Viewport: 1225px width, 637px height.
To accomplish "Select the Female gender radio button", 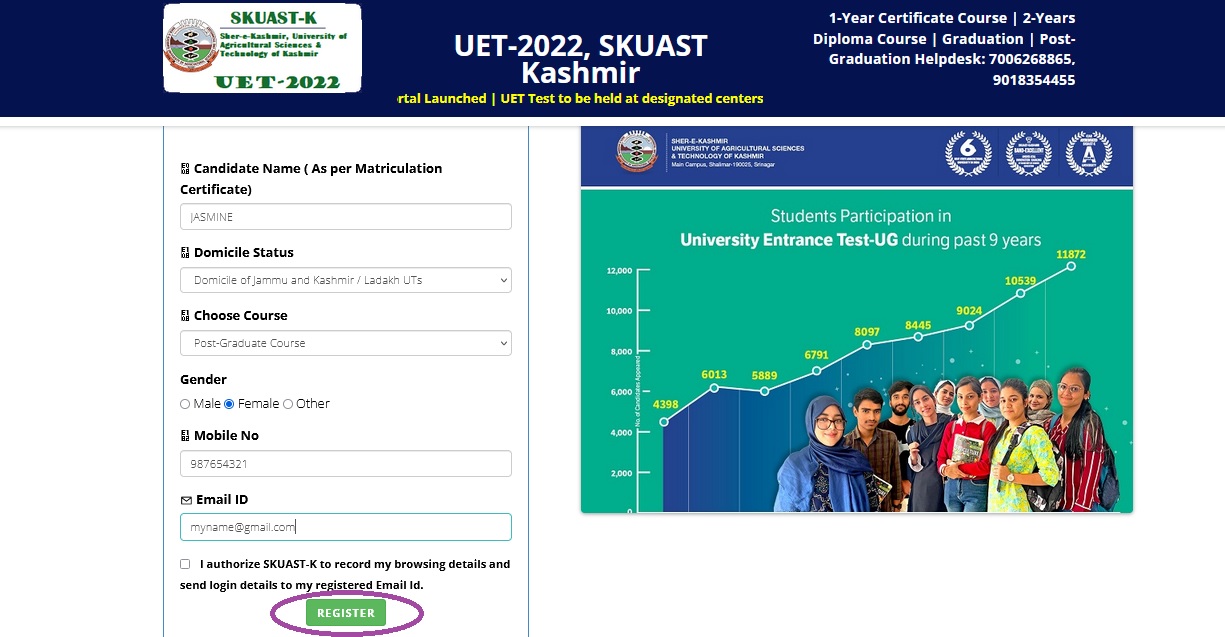I will pos(229,404).
